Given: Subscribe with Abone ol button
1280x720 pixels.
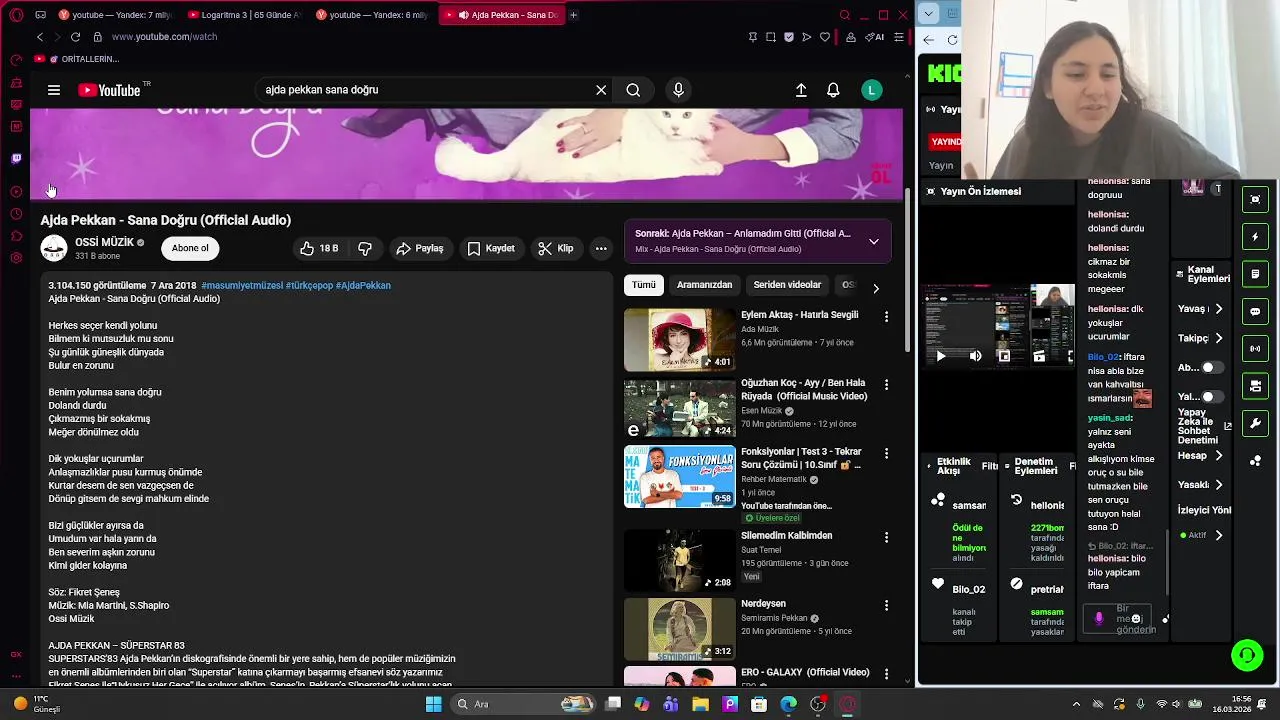Looking at the screenshot, I should pos(190,248).
